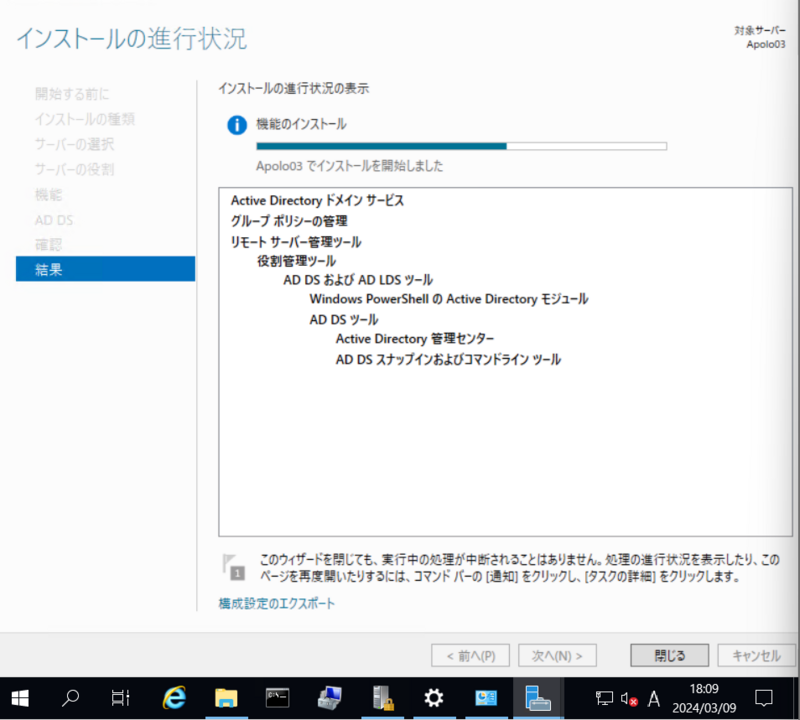Open the computer toolbox taskbar icon
The width and height of the screenshot is (800, 720).
330,698
